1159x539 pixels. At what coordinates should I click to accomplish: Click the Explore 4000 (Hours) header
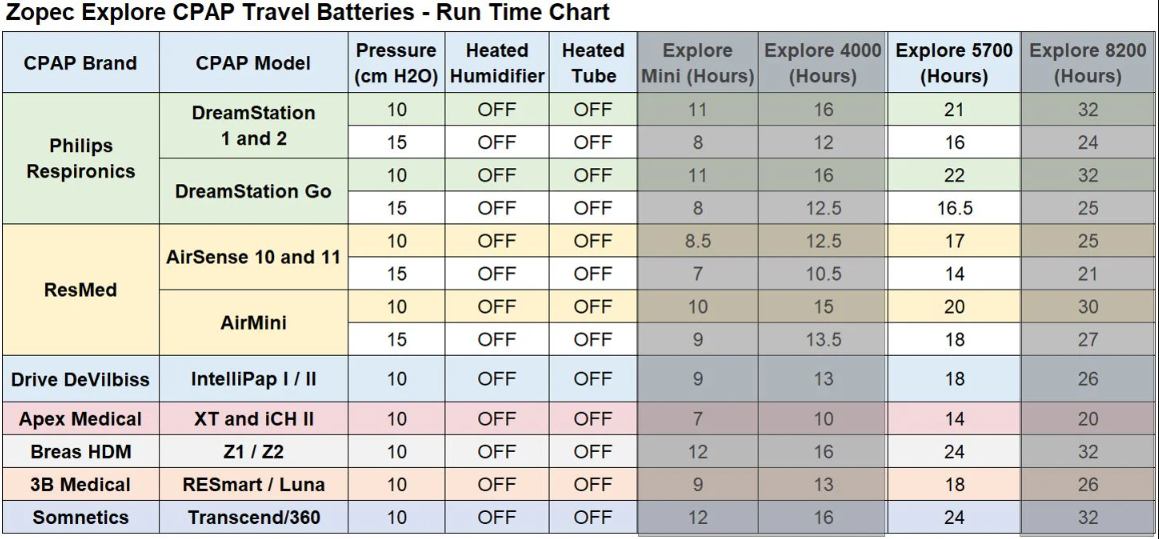pos(823,63)
